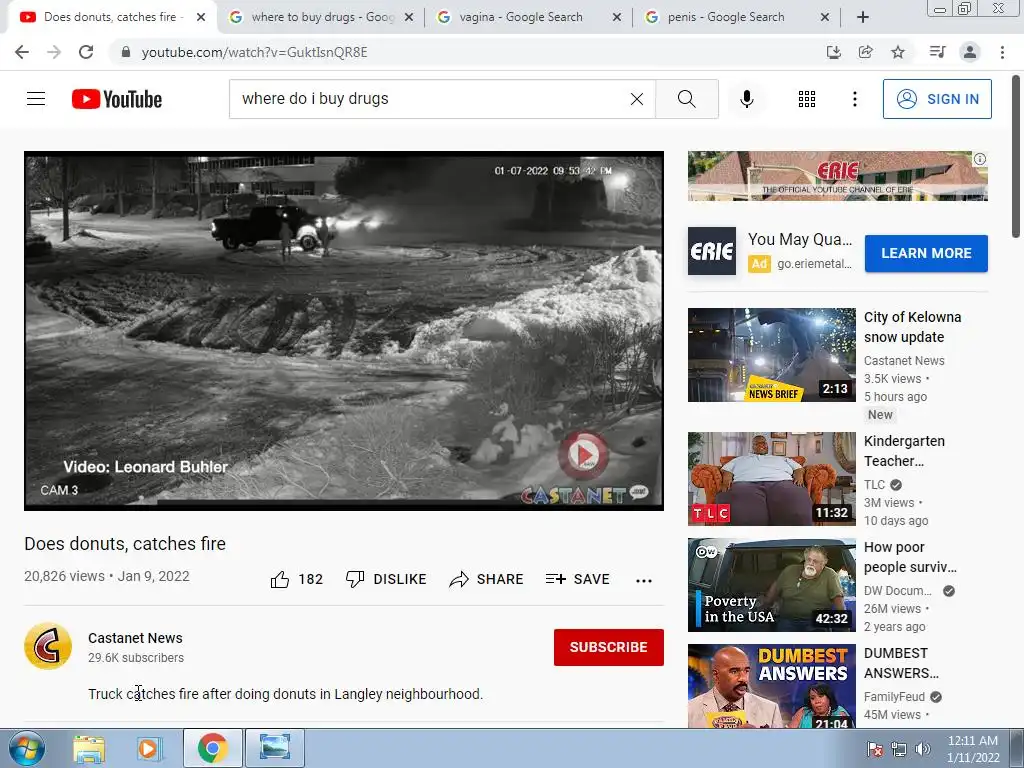Open the media control icon in Chrome toolbar

pyautogui.click(x=937, y=52)
